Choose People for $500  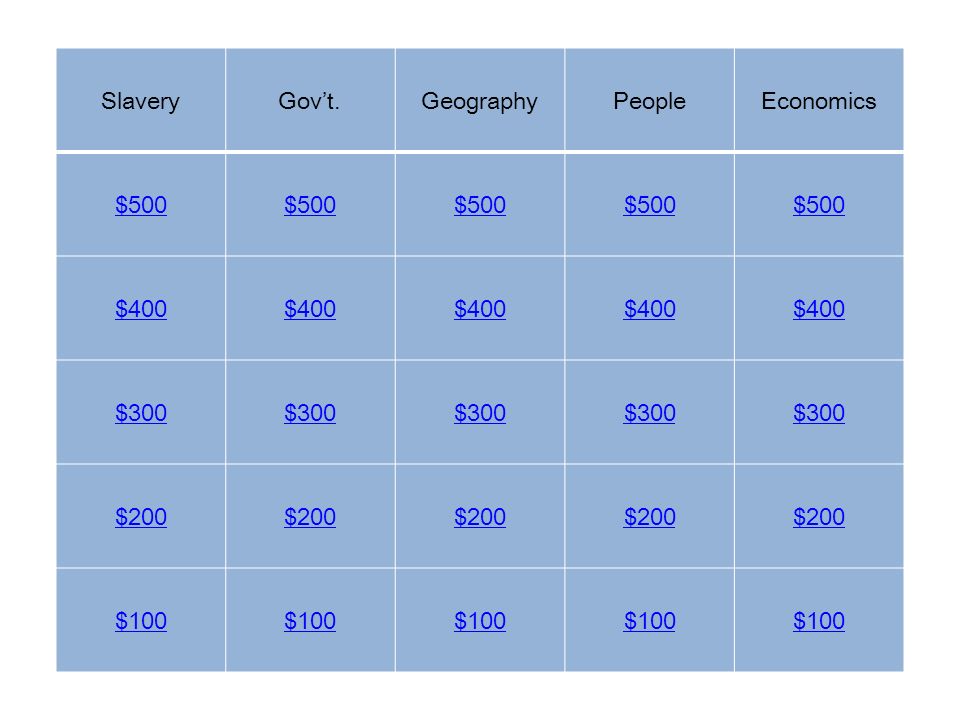click(650, 204)
